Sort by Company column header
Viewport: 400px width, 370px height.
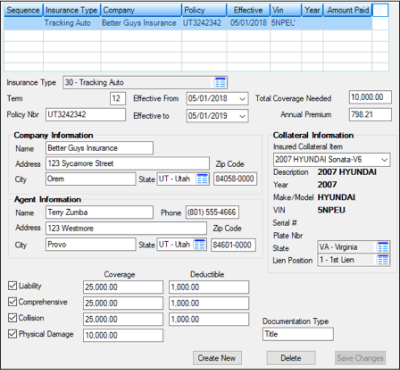141,10
